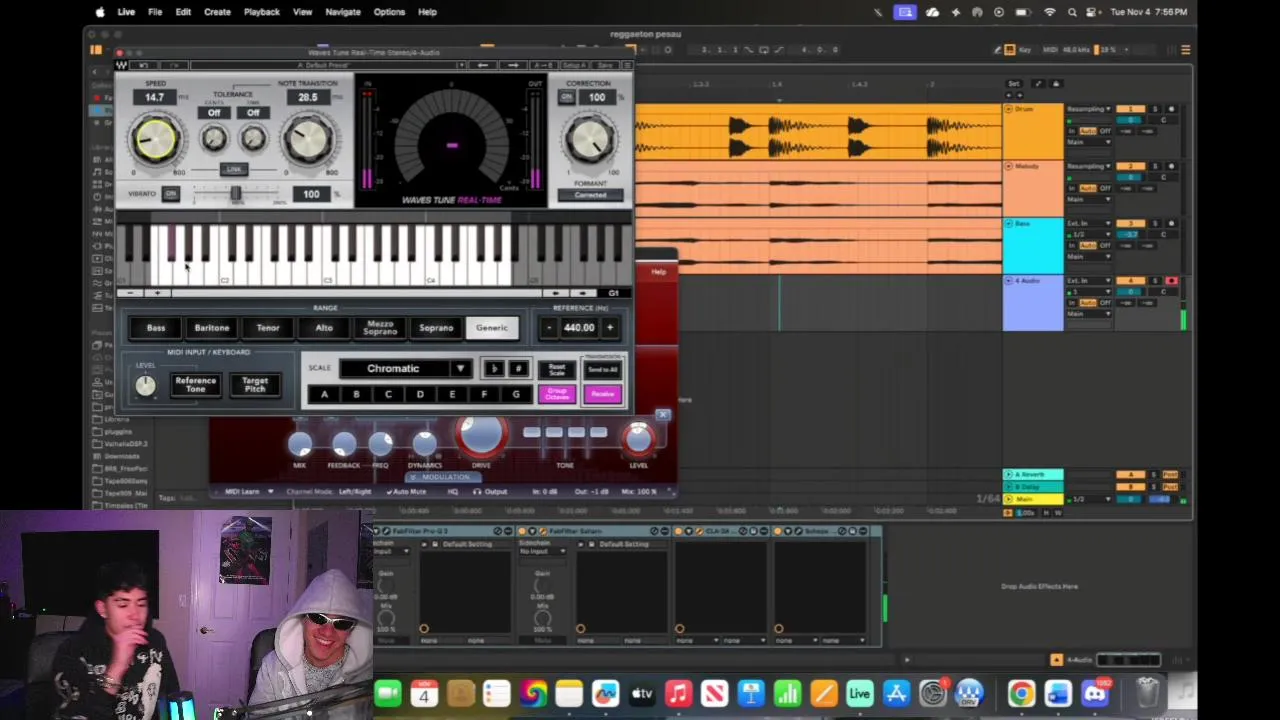Open Drum track Main output dropdown
Screen dimensions: 1280x720
tap(1089, 142)
